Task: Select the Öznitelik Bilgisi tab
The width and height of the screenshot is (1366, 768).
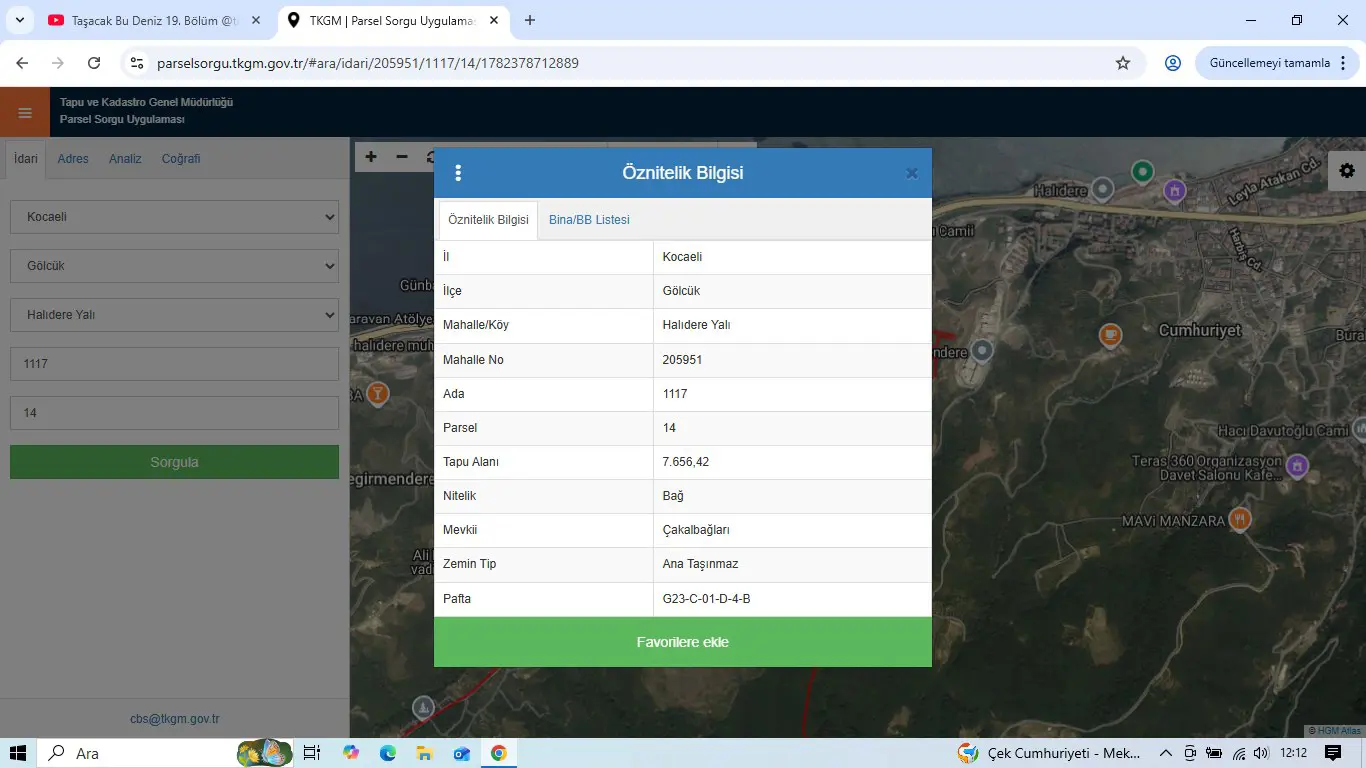Action: point(488,220)
